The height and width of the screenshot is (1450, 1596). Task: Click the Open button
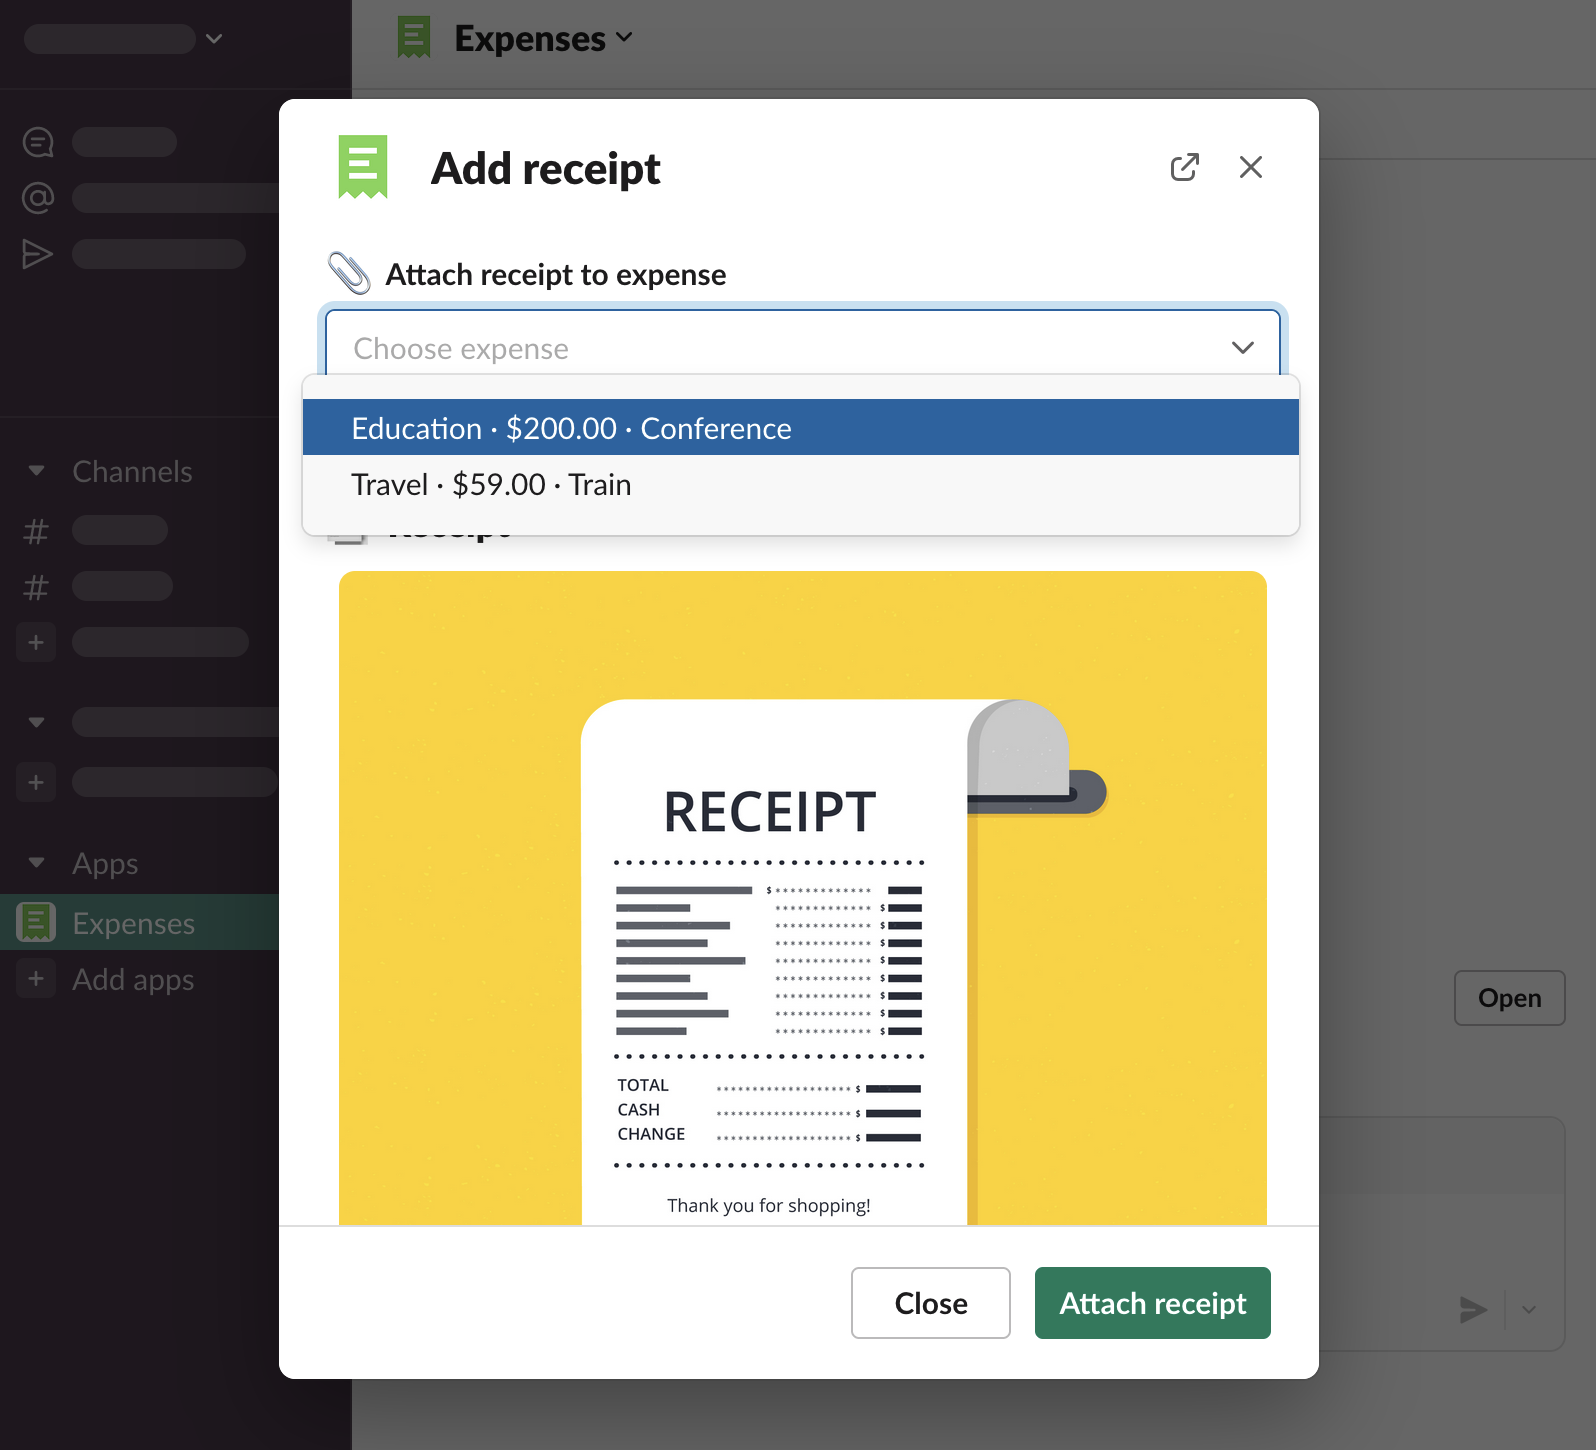coord(1509,998)
